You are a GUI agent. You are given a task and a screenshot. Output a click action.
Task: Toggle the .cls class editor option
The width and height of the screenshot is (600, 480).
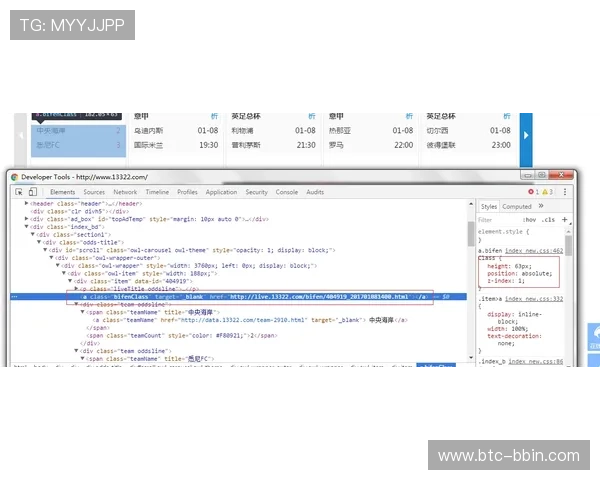pos(548,219)
